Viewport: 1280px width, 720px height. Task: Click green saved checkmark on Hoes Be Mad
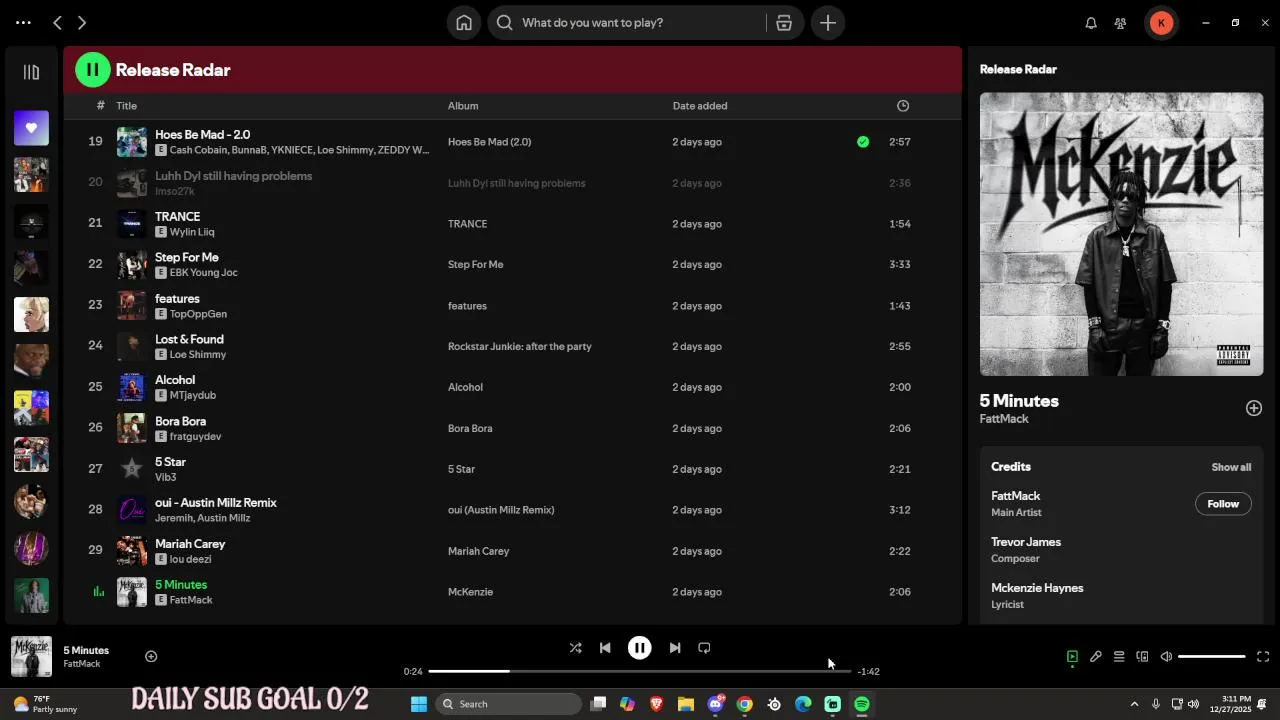863,142
